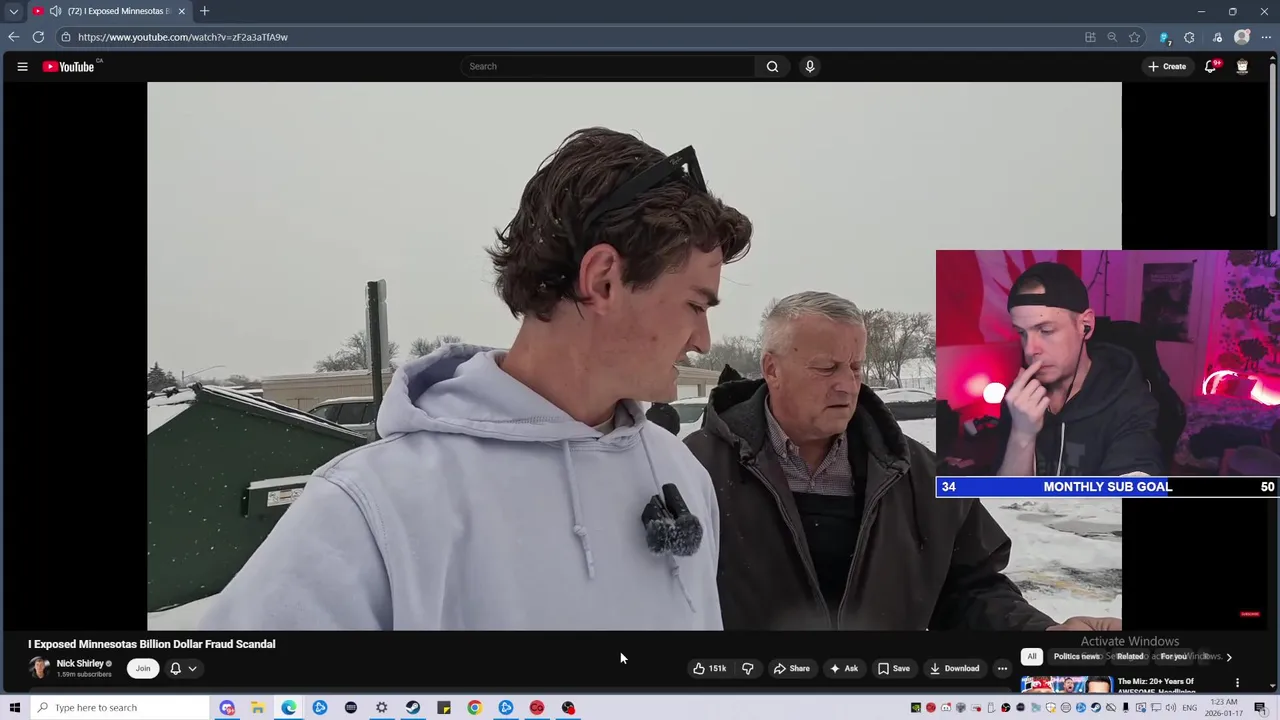Open browser settings and more menu

point(1266,37)
